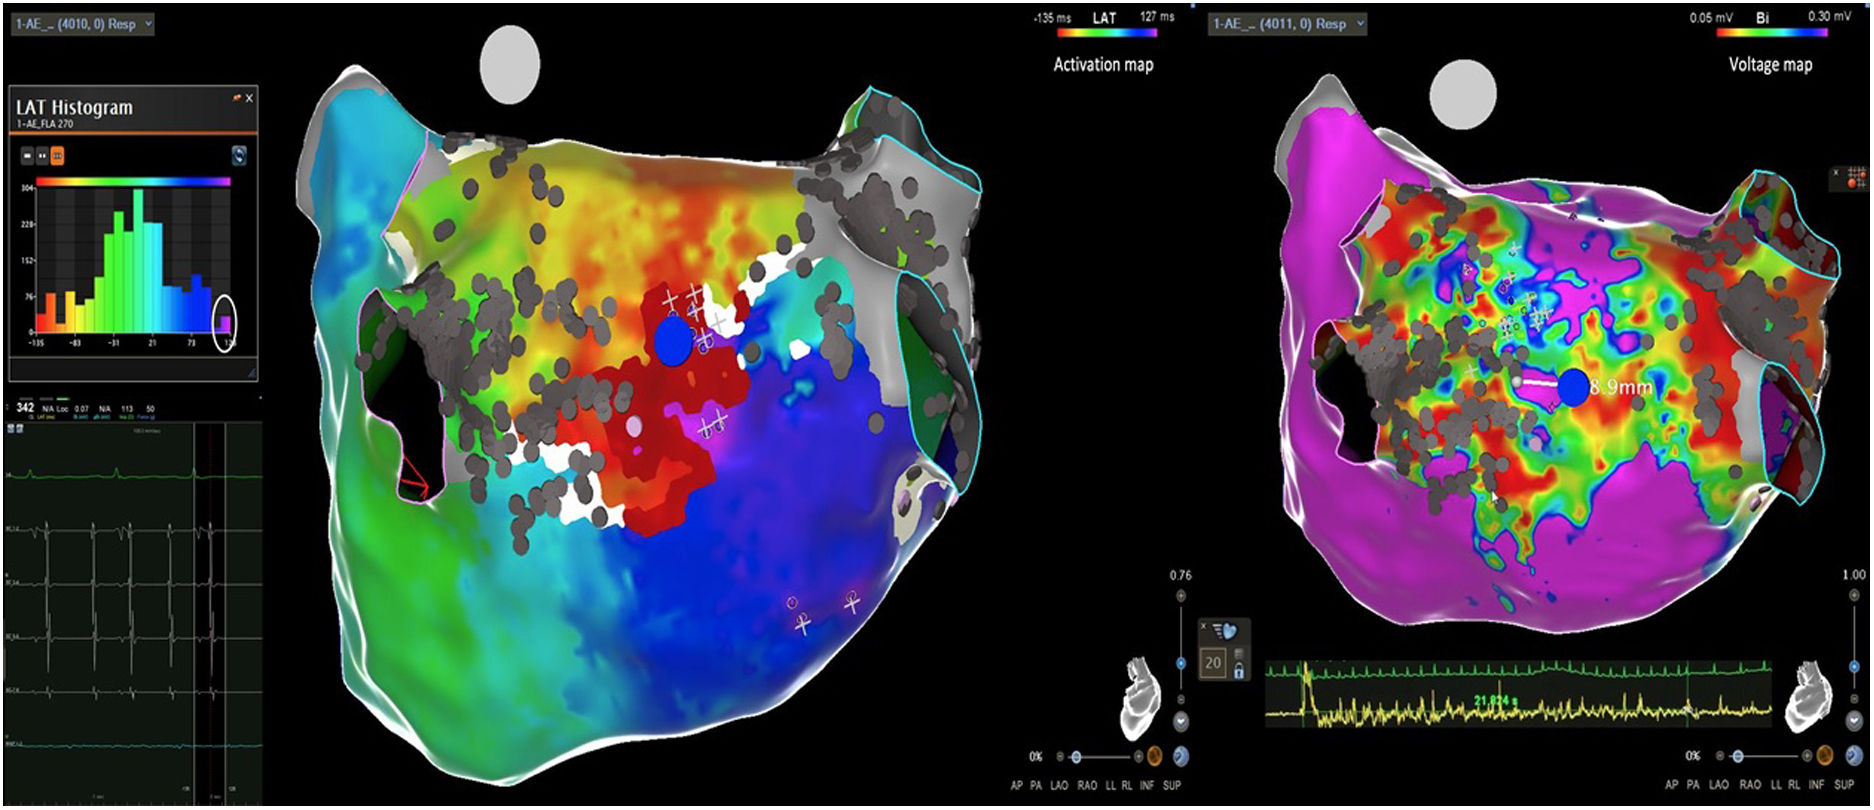Image resolution: width=1874 pixels, height=810 pixels.
Task: Expand chevron button beneath activation map zoom slider
Action: 1181,721
